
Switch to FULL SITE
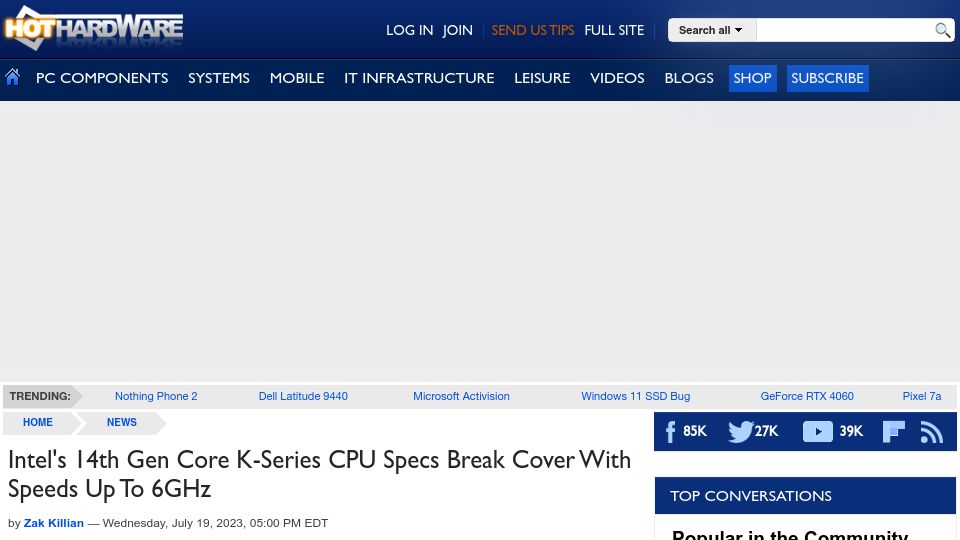614,30
